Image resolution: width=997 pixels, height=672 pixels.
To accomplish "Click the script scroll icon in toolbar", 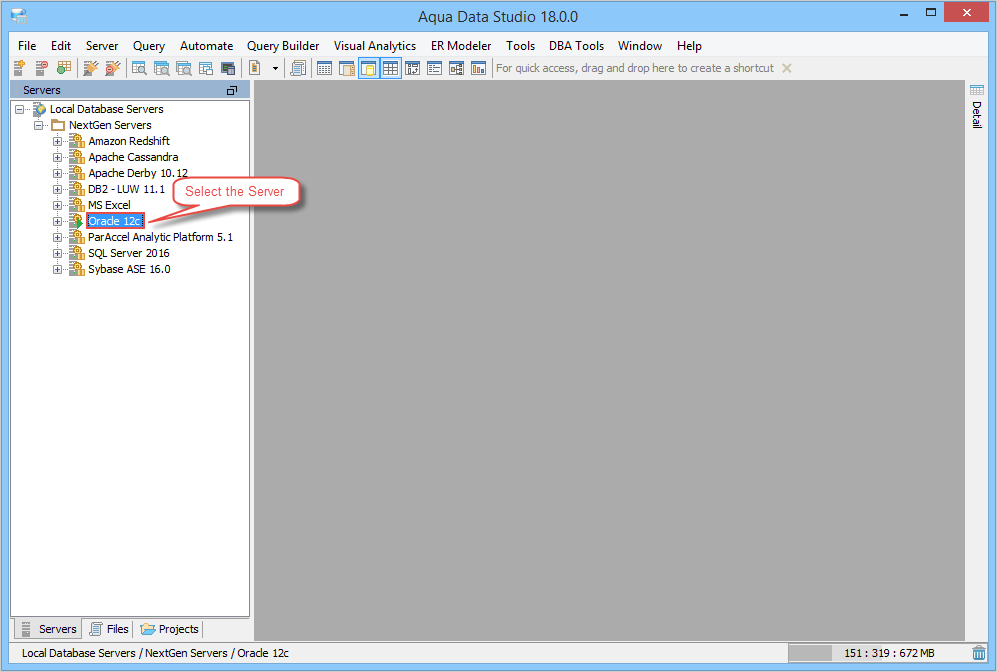I will pos(298,68).
